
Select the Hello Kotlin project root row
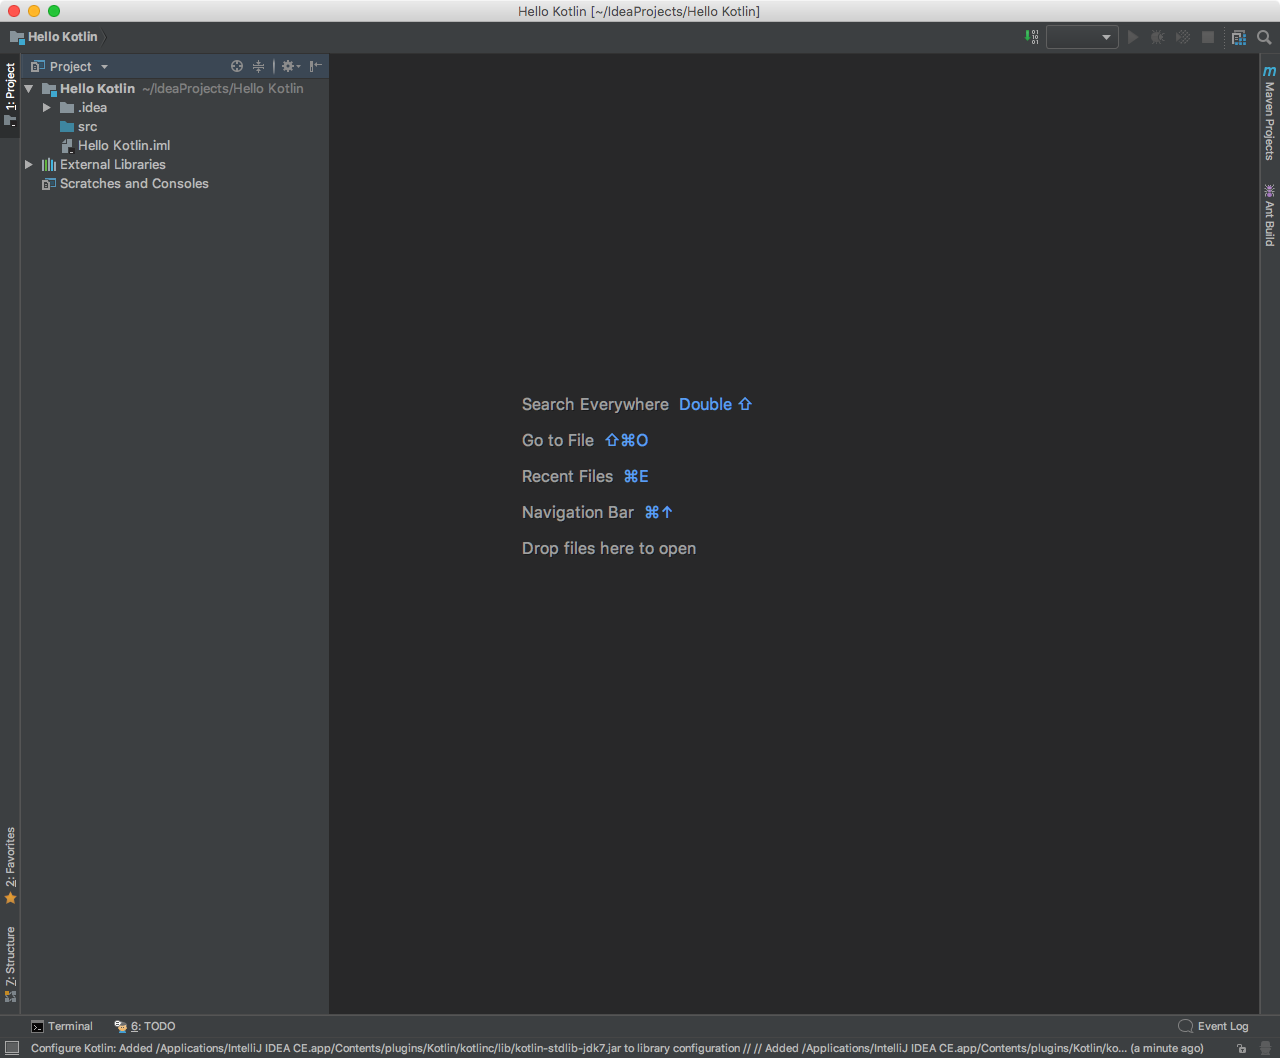pos(174,89)
